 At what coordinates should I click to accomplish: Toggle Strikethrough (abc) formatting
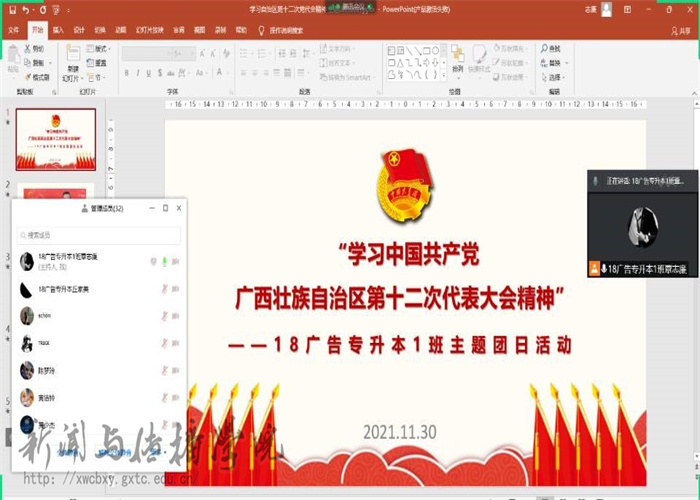tap(171, 73)
